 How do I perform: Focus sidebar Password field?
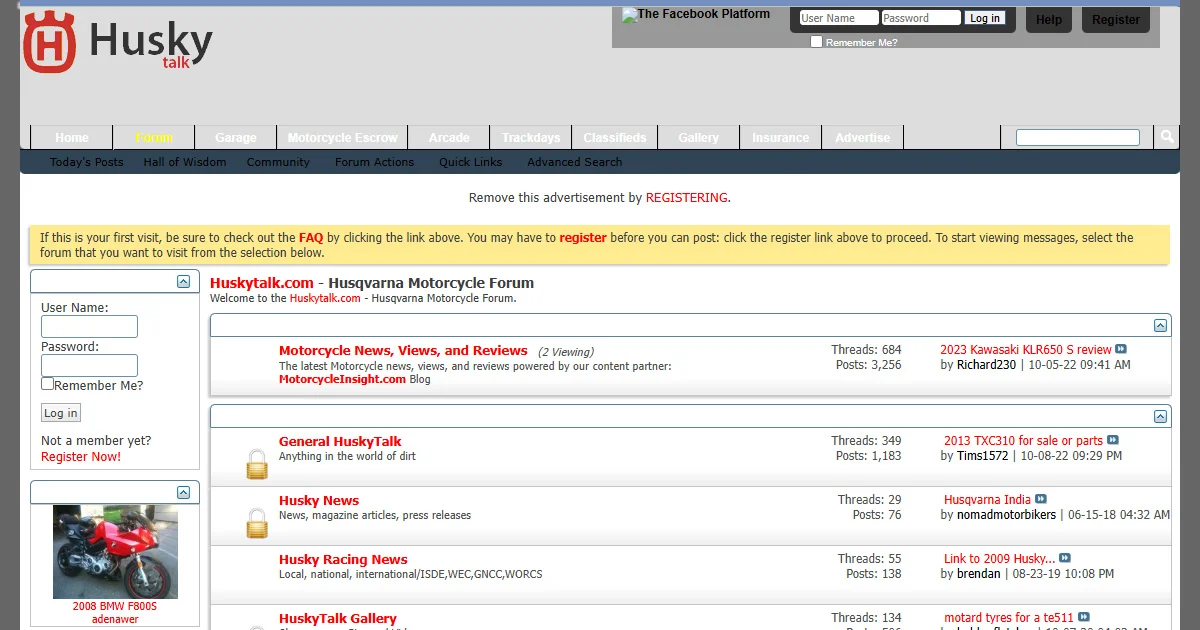click(89, 365)
